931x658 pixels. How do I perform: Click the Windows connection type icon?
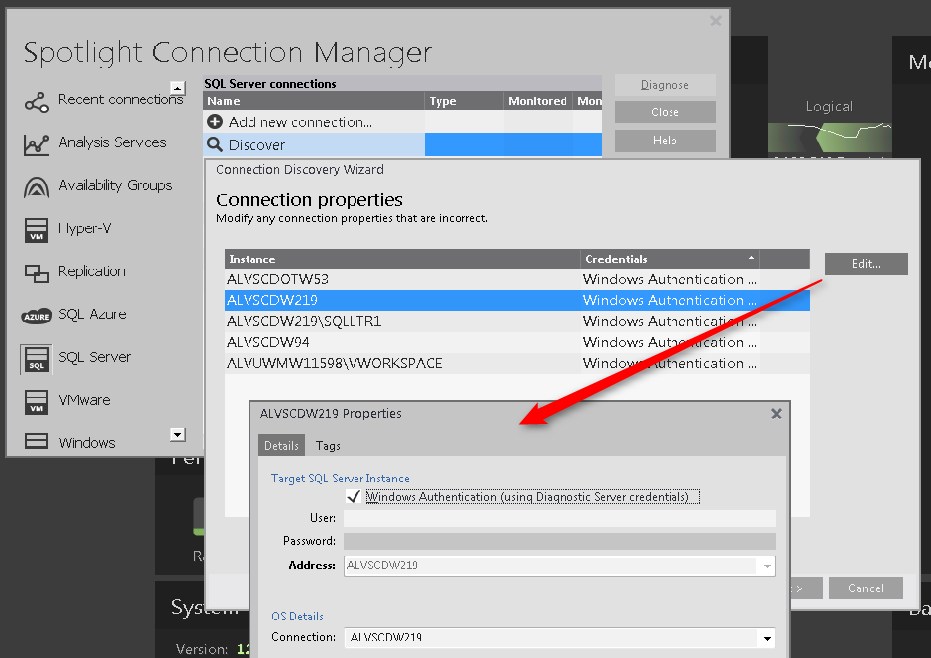pos(37,443)
